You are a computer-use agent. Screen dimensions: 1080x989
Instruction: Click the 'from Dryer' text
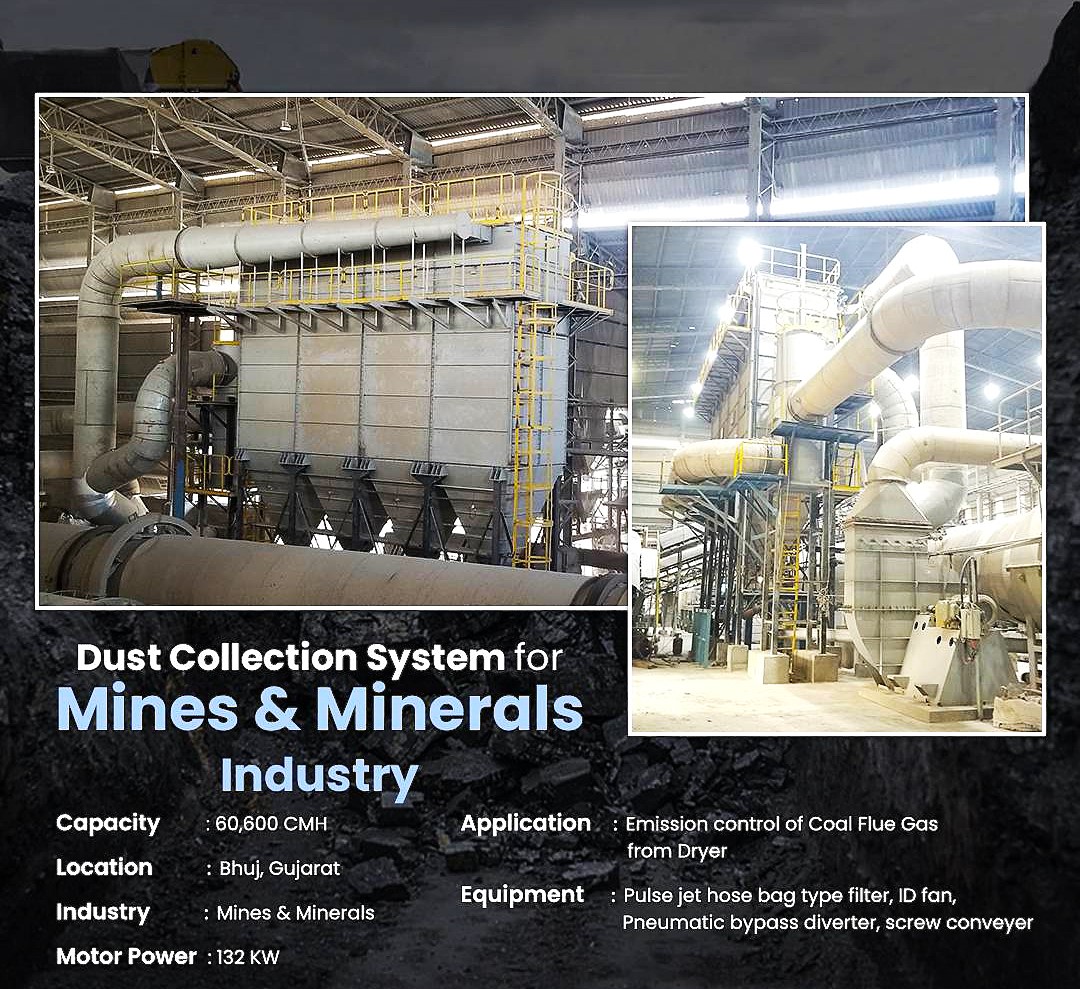coord(677,851)
